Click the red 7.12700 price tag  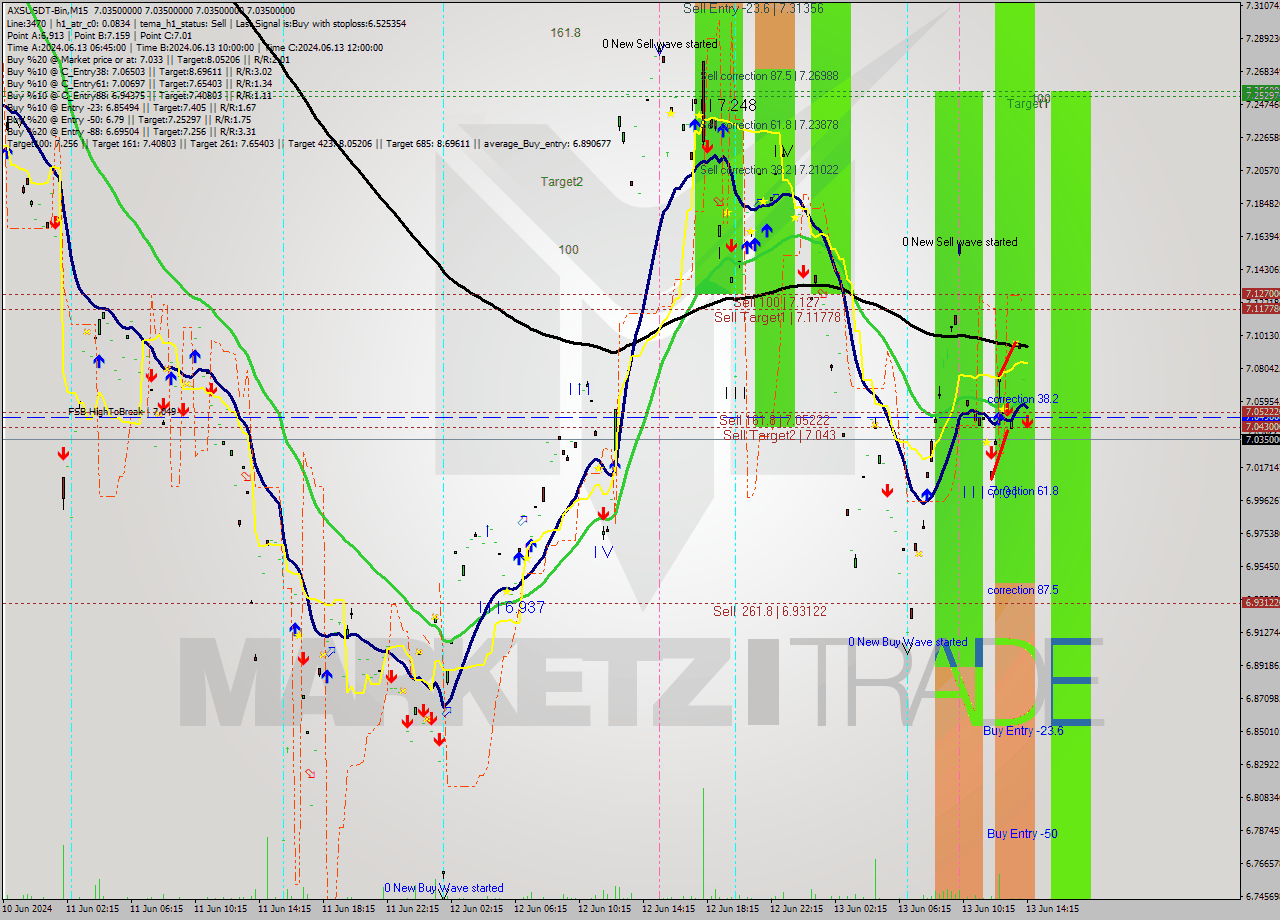[1260, 294]
